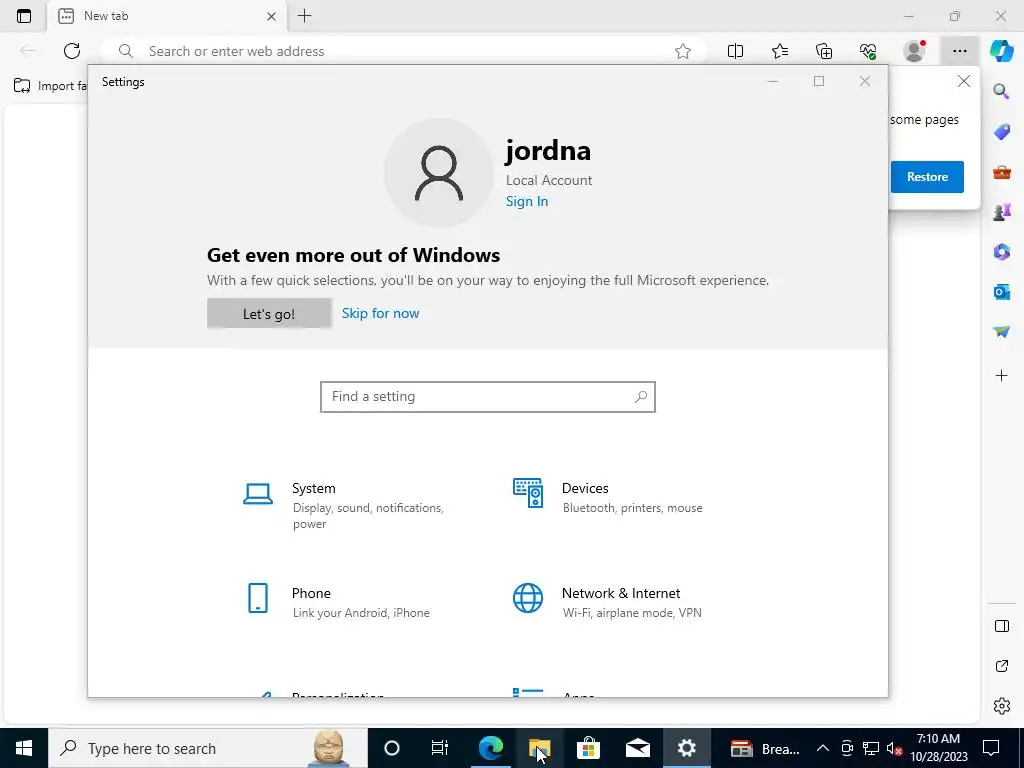Open the Network & Internet settings label
This screenshot has height=768, width=1024.
click(621, 593)
